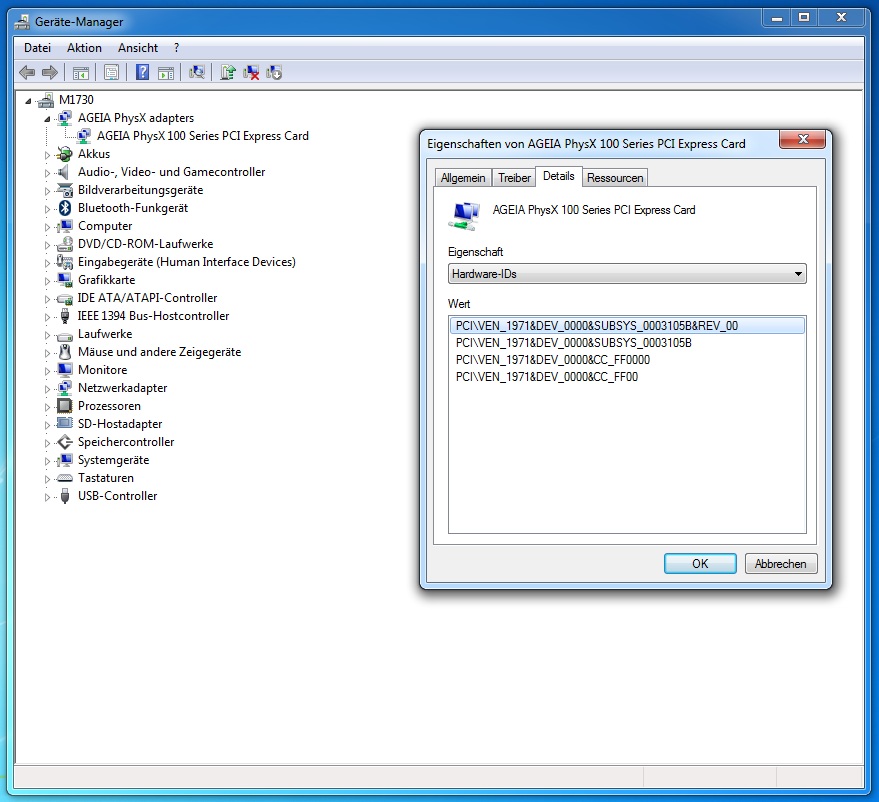Select the IDE ATA/ATAPI-Controller entry

[x=147, y=298]
